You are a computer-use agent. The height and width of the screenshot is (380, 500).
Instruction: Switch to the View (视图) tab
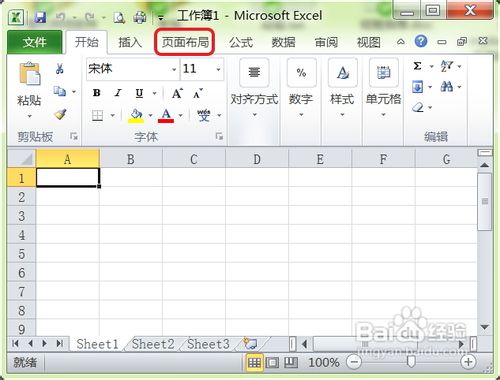point(369,42)
